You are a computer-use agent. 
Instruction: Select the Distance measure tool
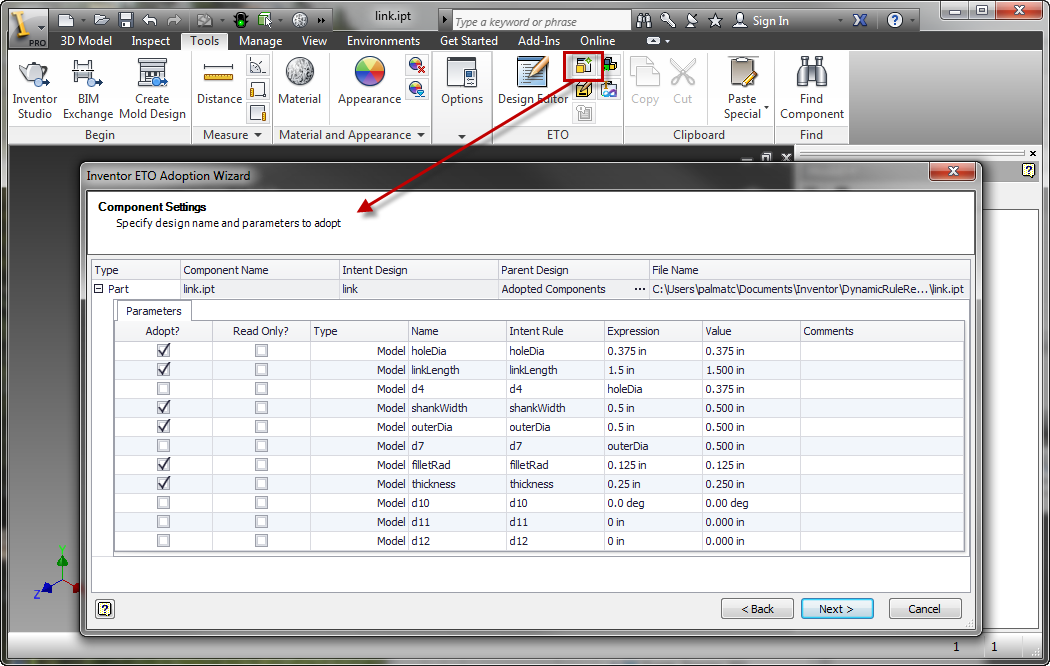pyautogui.click(x=219, y=83)
